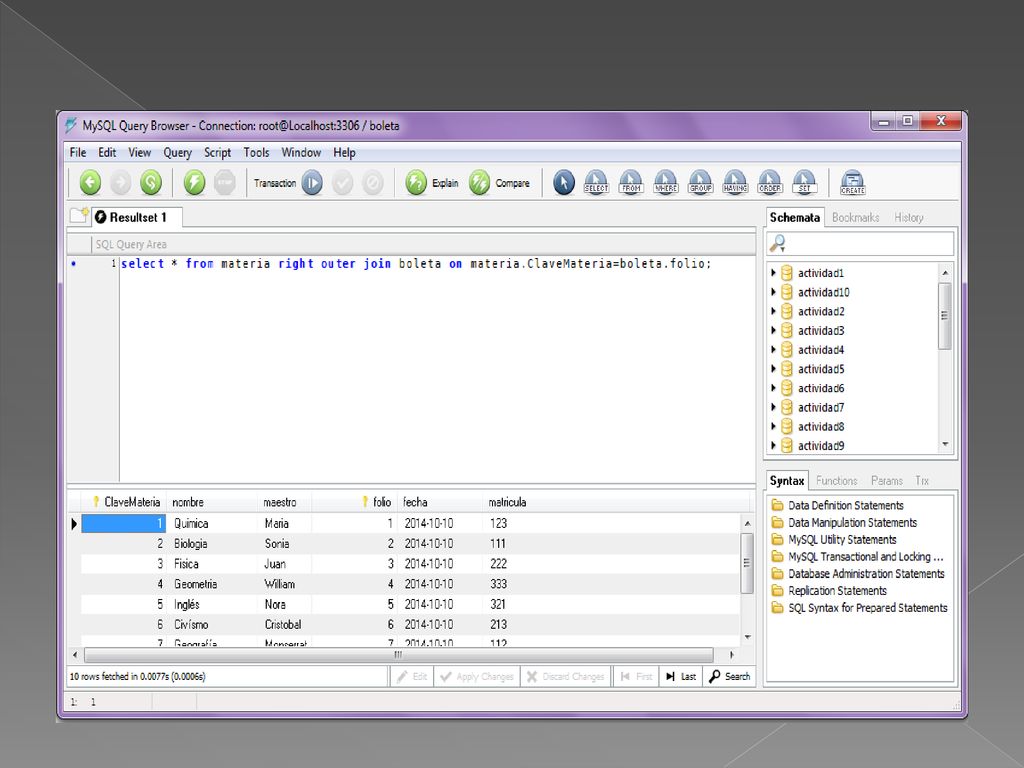
Task: Click the Replication Statements folder icon
Action: tap(777, 590)
